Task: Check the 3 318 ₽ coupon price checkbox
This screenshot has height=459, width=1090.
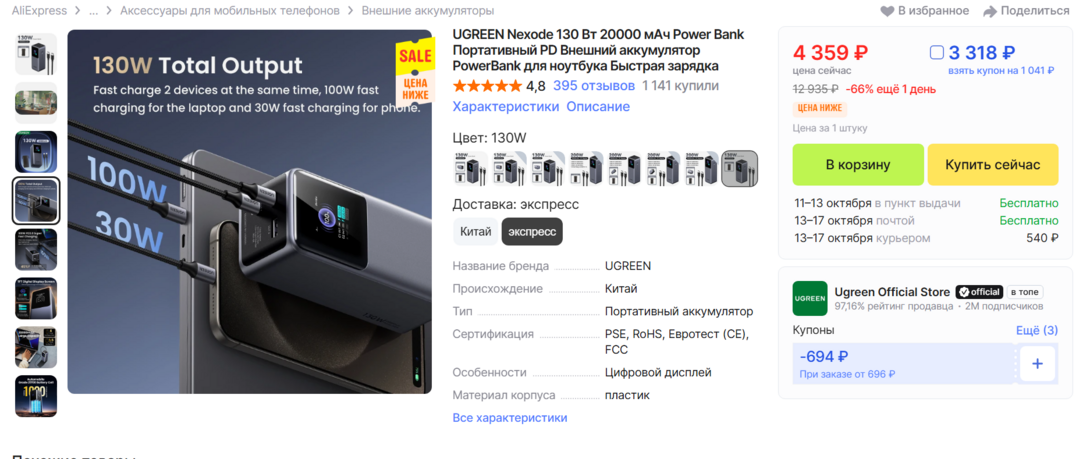Action: point(936,52)
